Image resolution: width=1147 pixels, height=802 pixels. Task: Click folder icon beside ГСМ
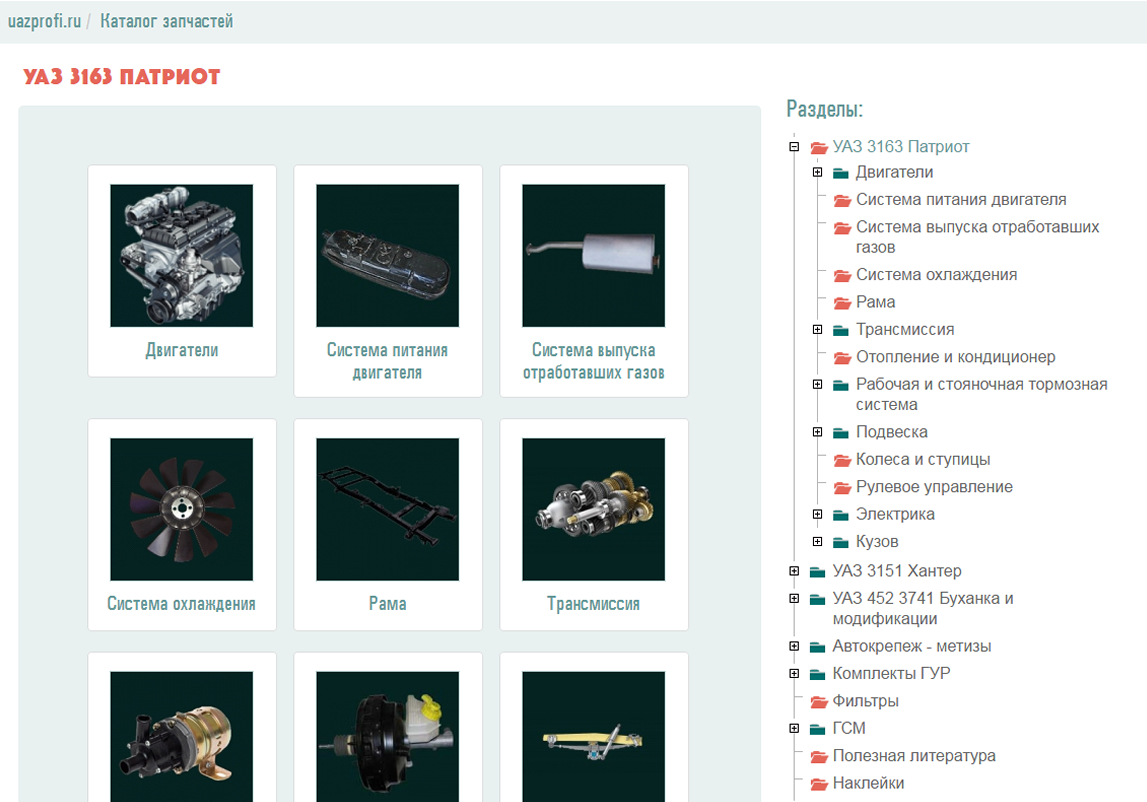coord(818,729)
